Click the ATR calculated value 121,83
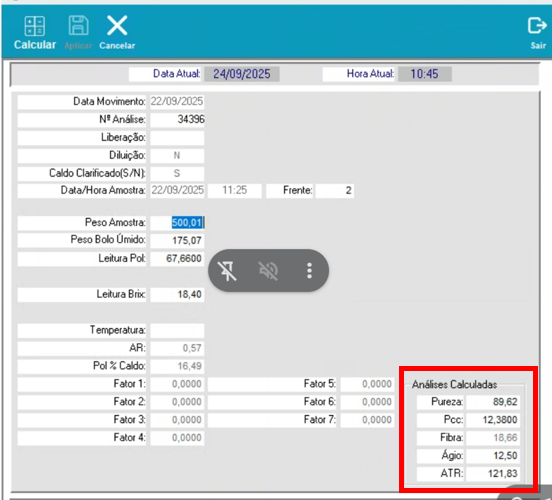552x500 pixels. tap(493, 474)
